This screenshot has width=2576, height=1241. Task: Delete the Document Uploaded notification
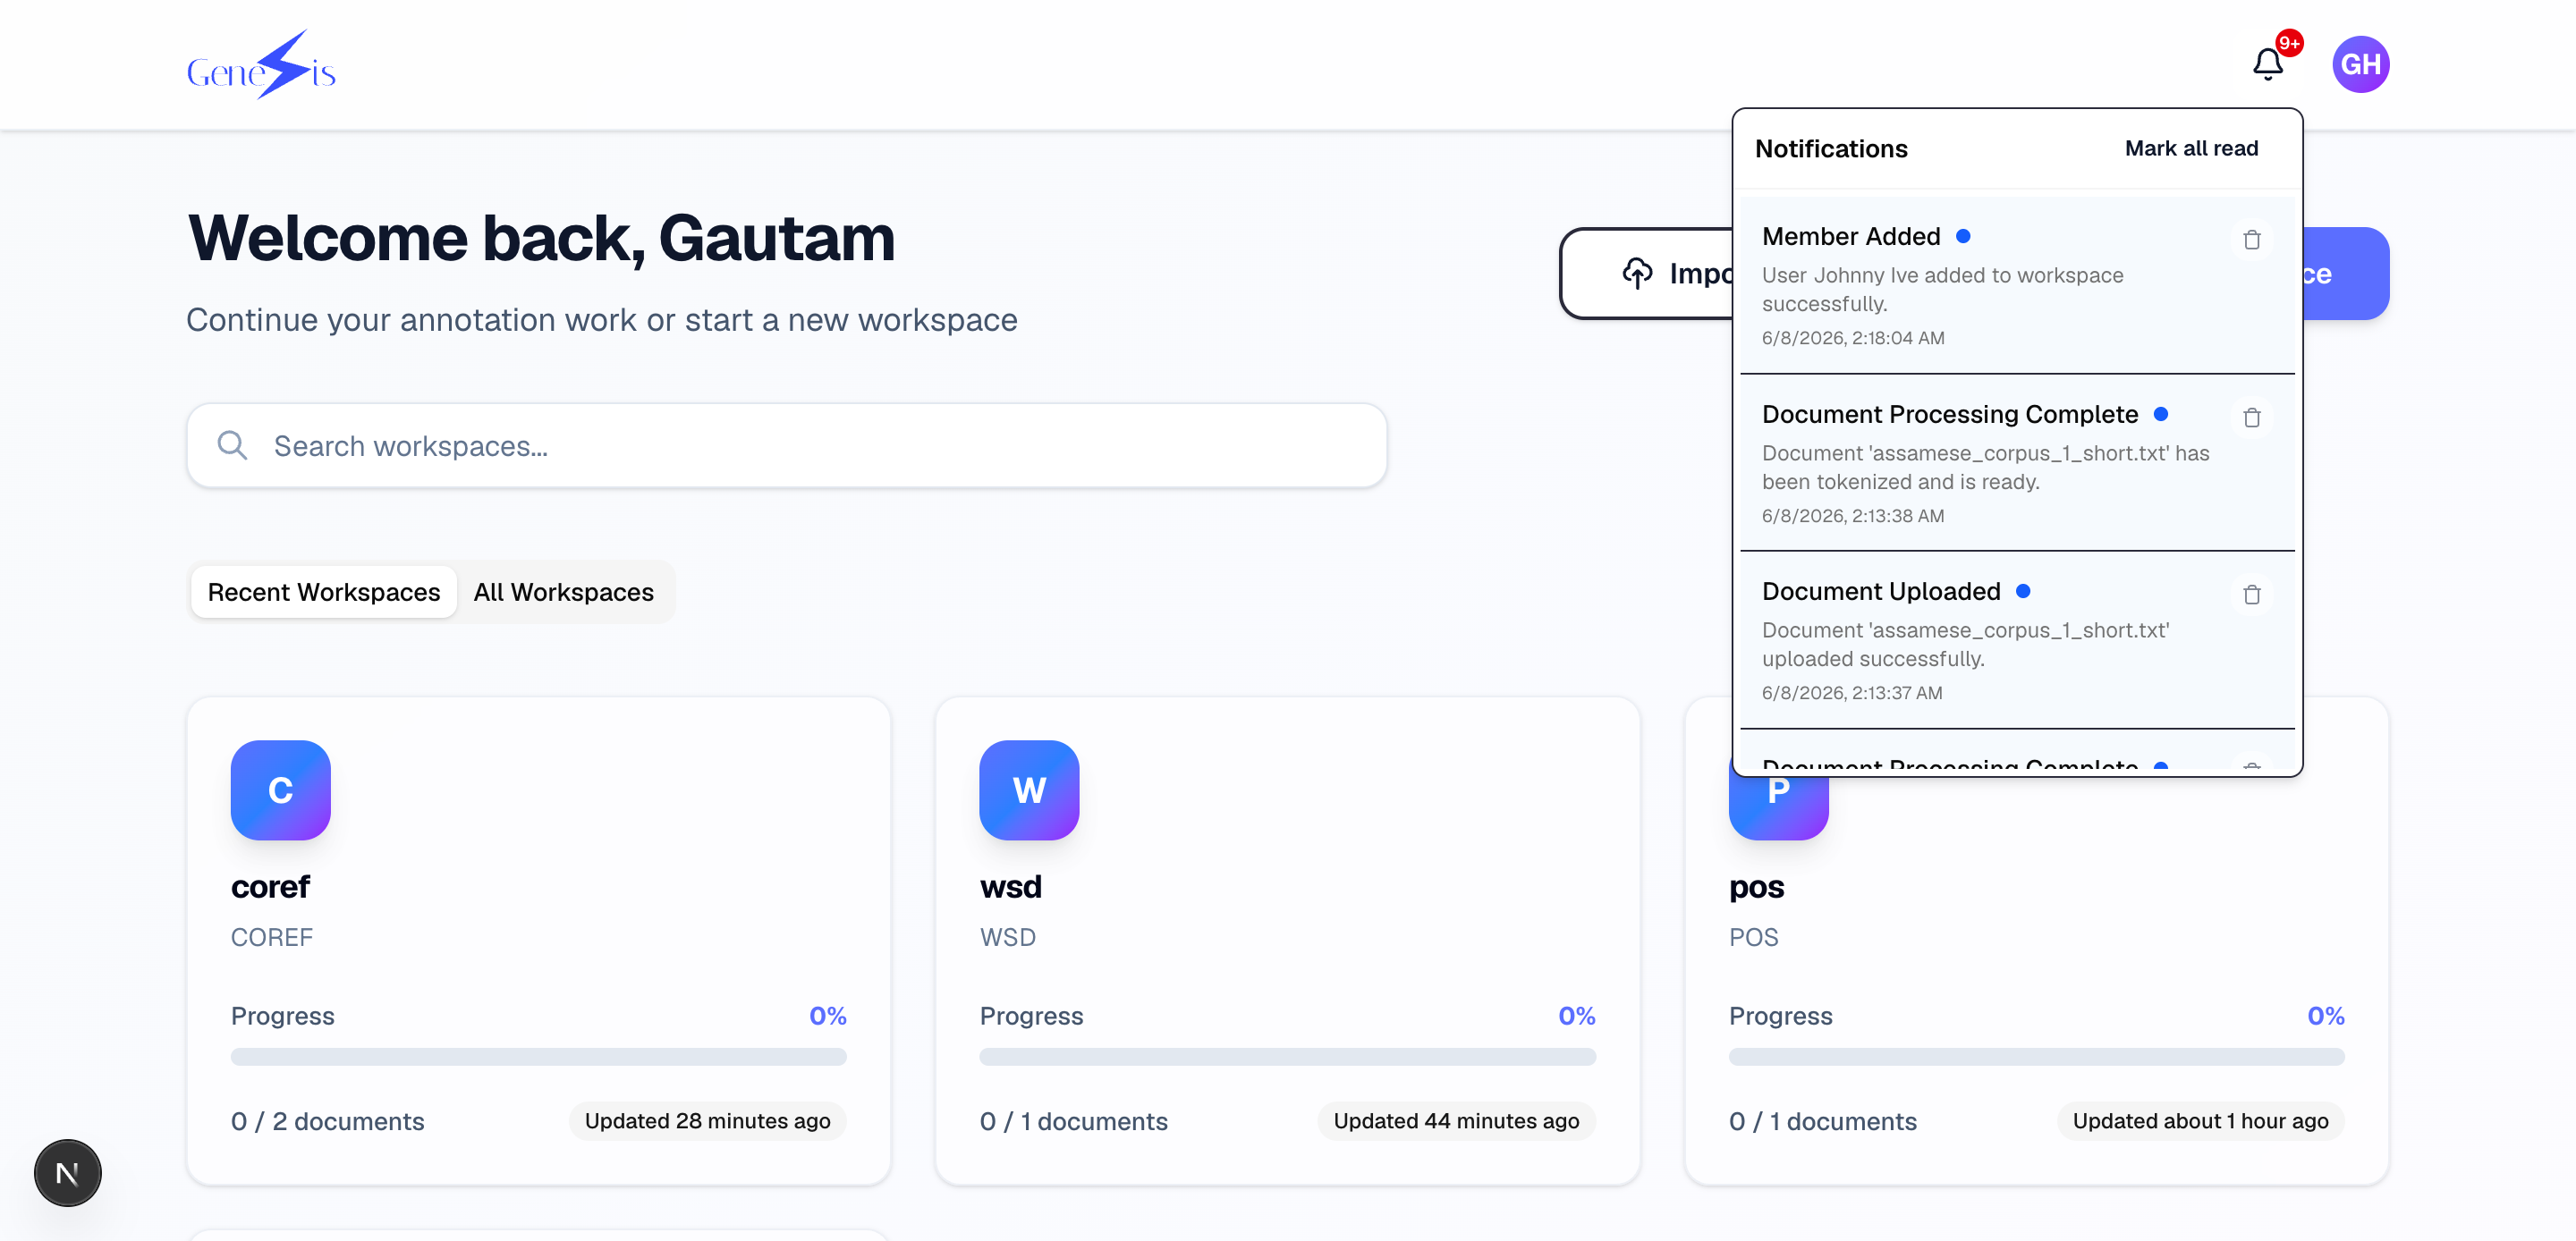[2251, 595]
